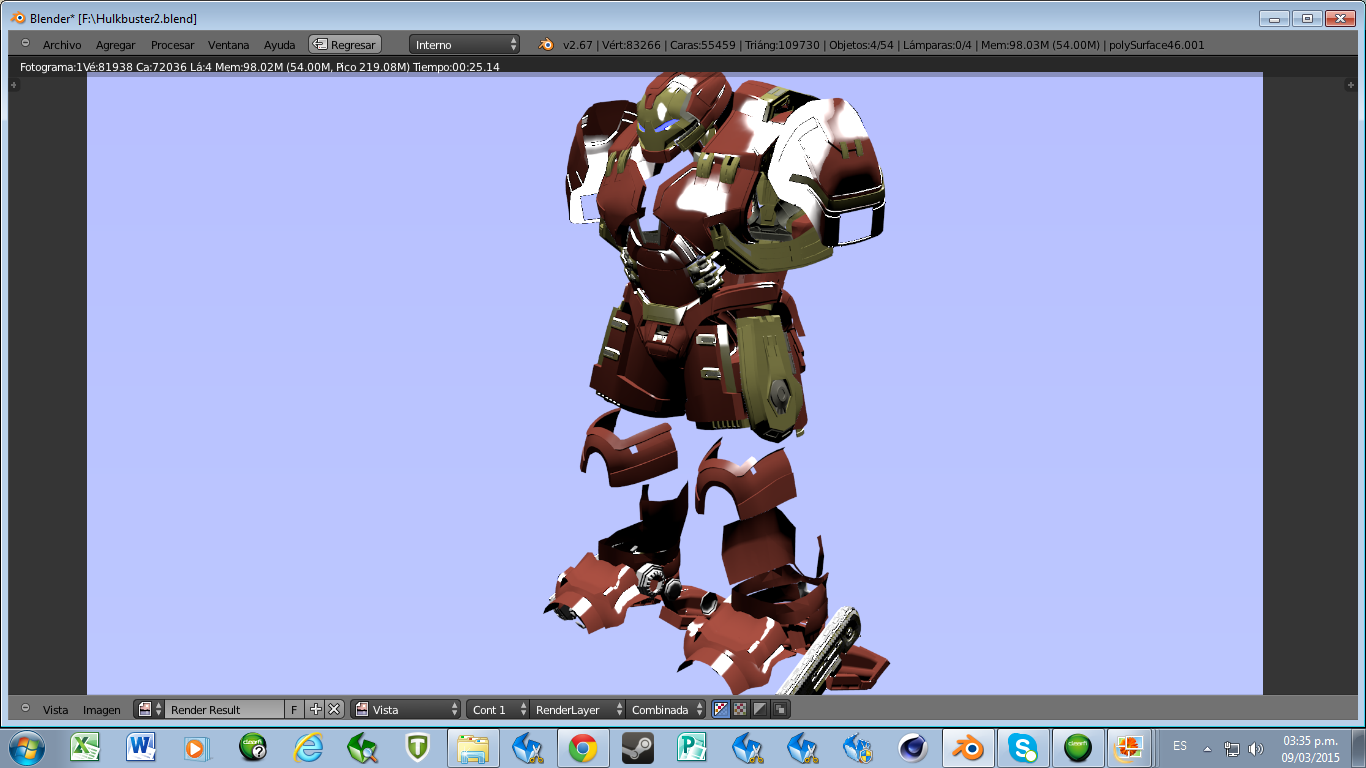Open the green shield T app on taskbar

pyautogui.click(x=418, y=747)
